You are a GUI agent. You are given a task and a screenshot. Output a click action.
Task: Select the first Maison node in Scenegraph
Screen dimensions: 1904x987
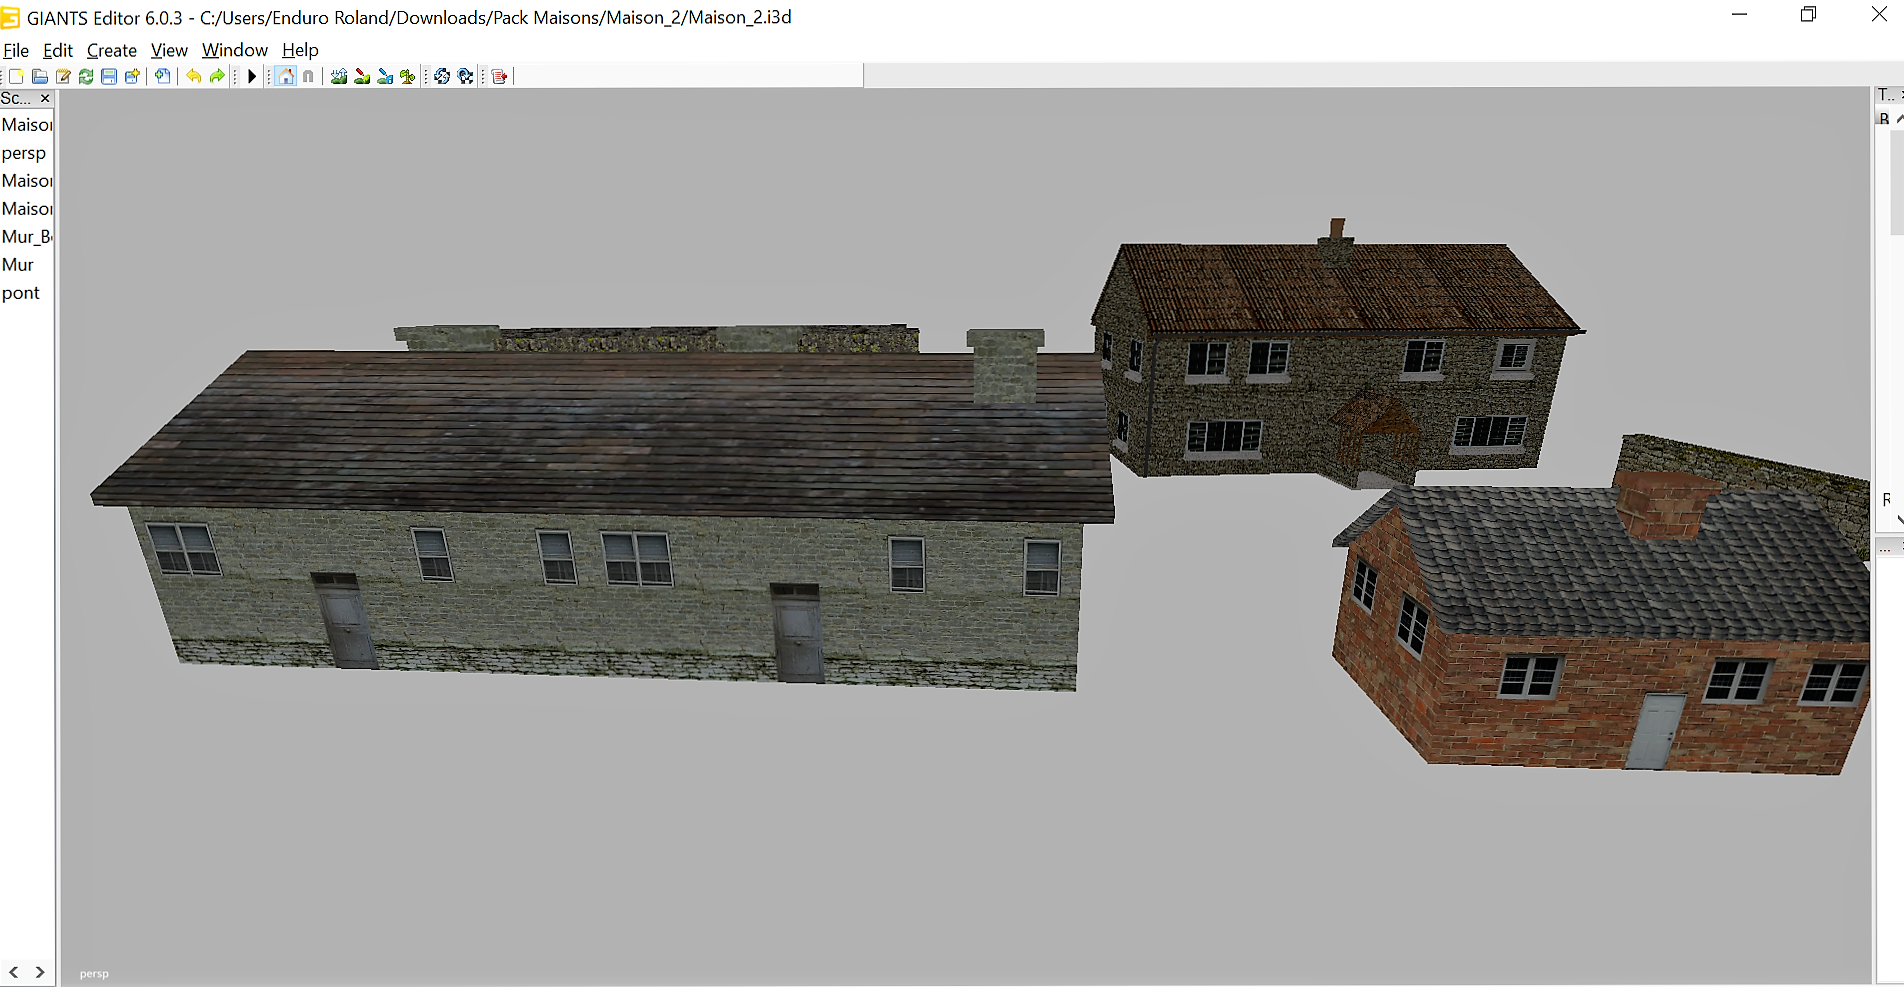(x=27, y=125)
